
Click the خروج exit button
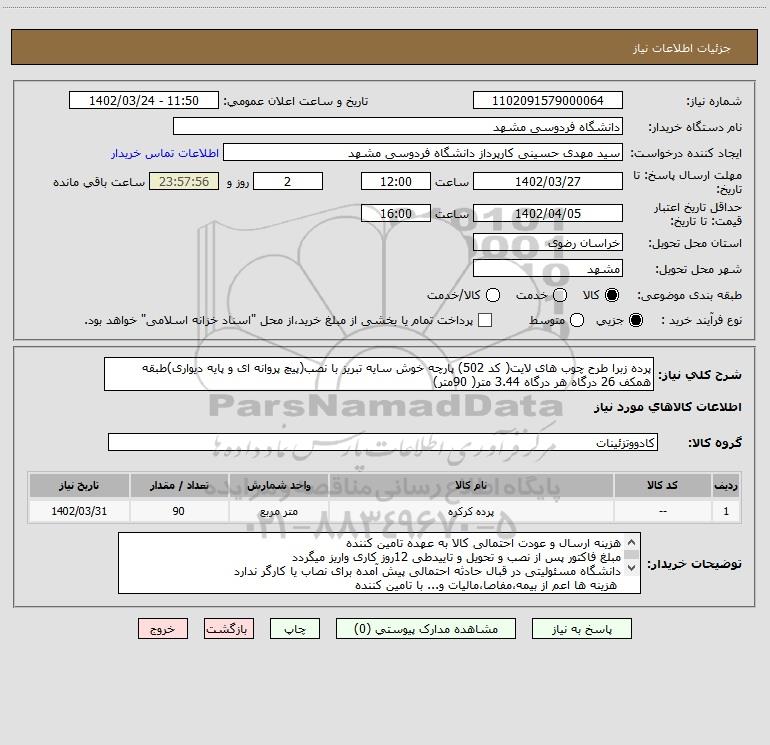(x=163, y=629)
